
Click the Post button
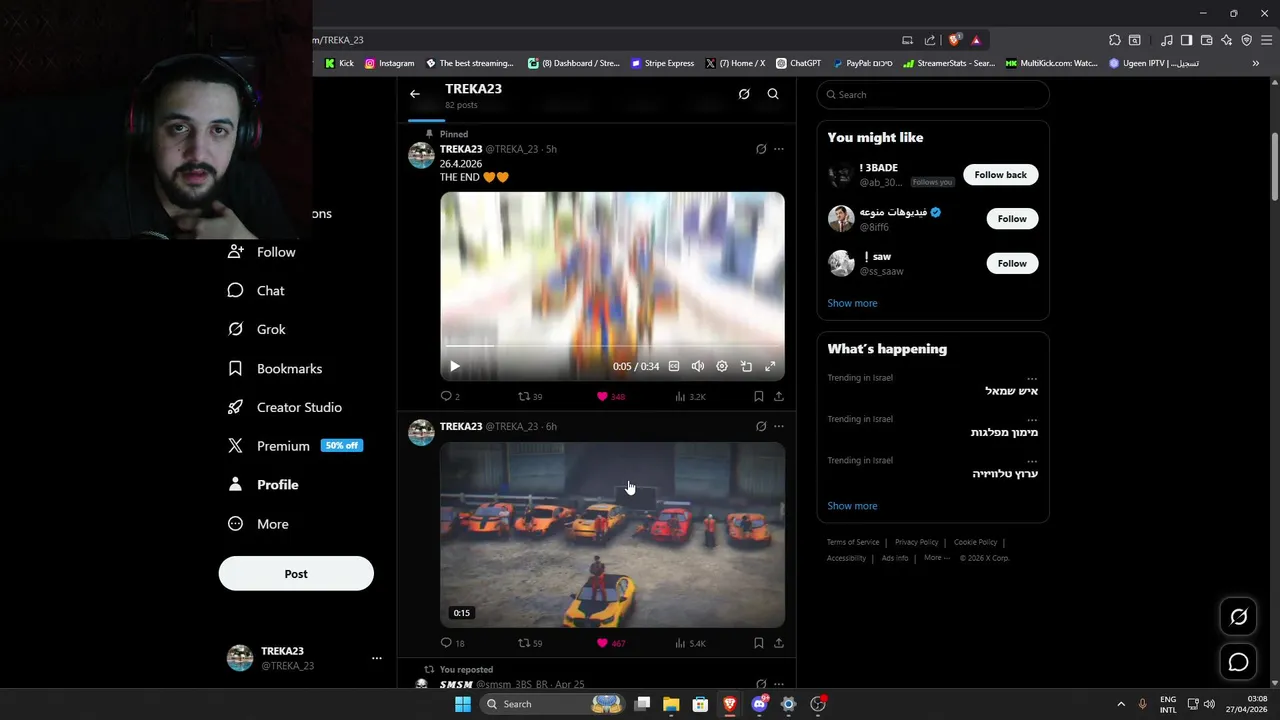(x=296, y=574)
